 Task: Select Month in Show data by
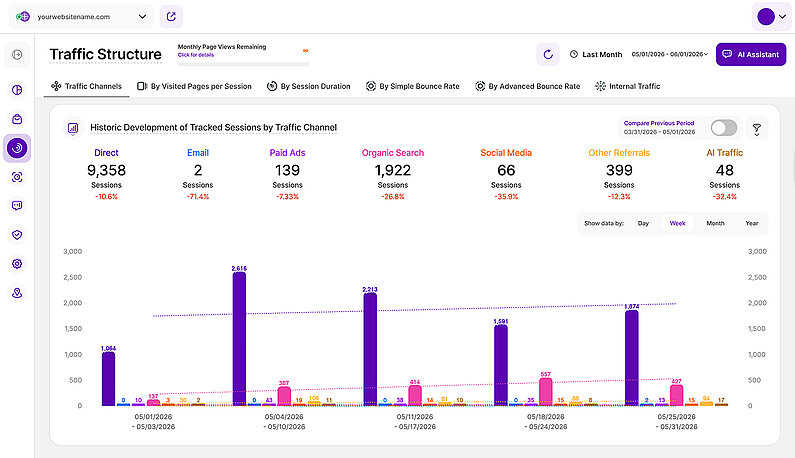[715, 223]
